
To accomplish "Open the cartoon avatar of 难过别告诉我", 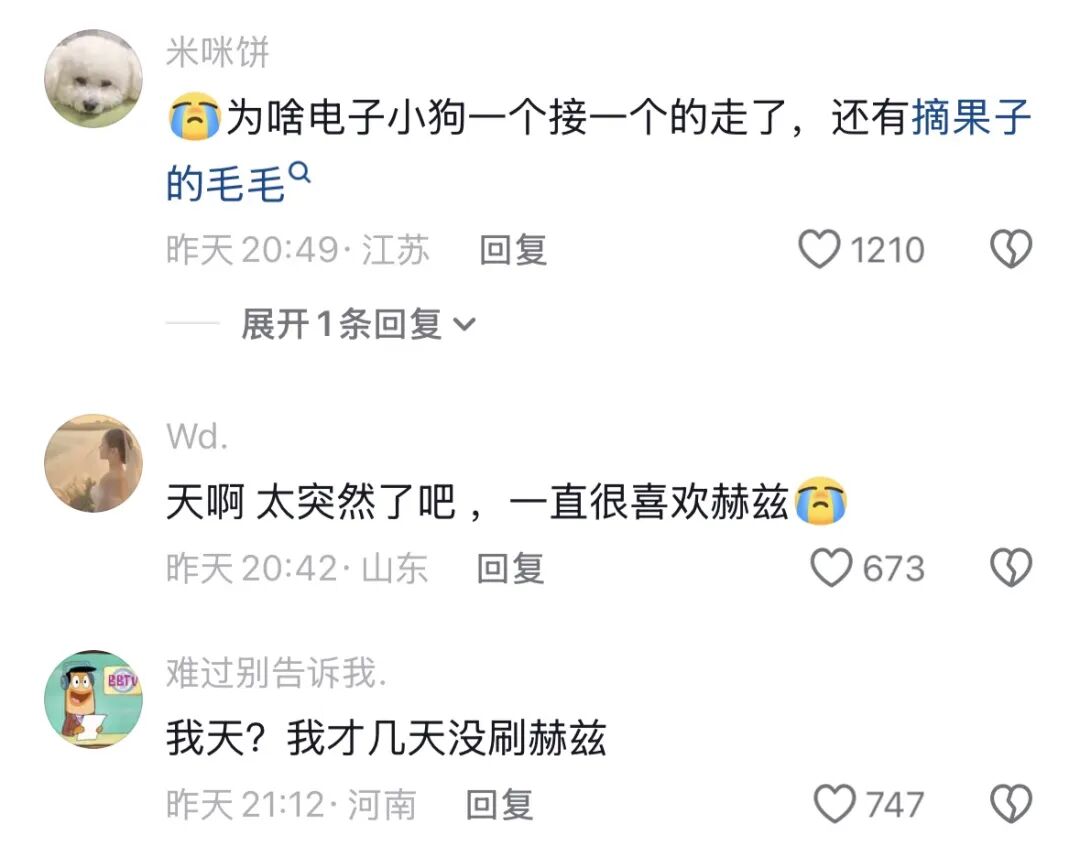I will tap(94, 699).
